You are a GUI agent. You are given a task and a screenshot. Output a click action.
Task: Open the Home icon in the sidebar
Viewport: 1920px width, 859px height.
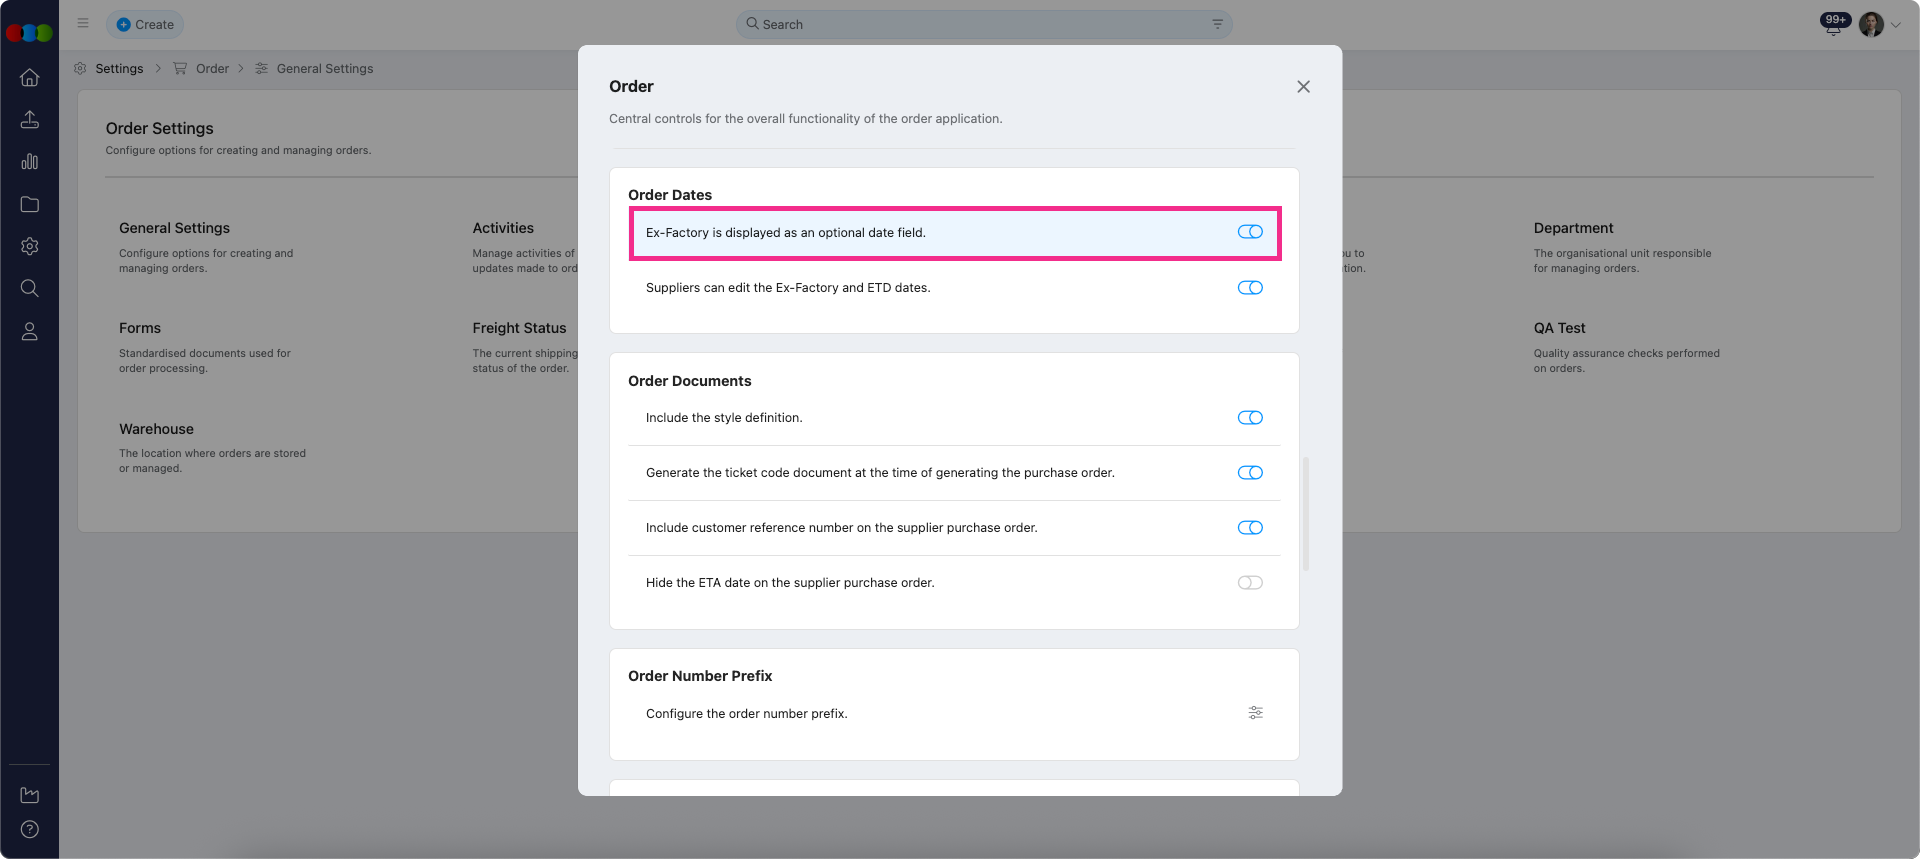coord(29,77)
